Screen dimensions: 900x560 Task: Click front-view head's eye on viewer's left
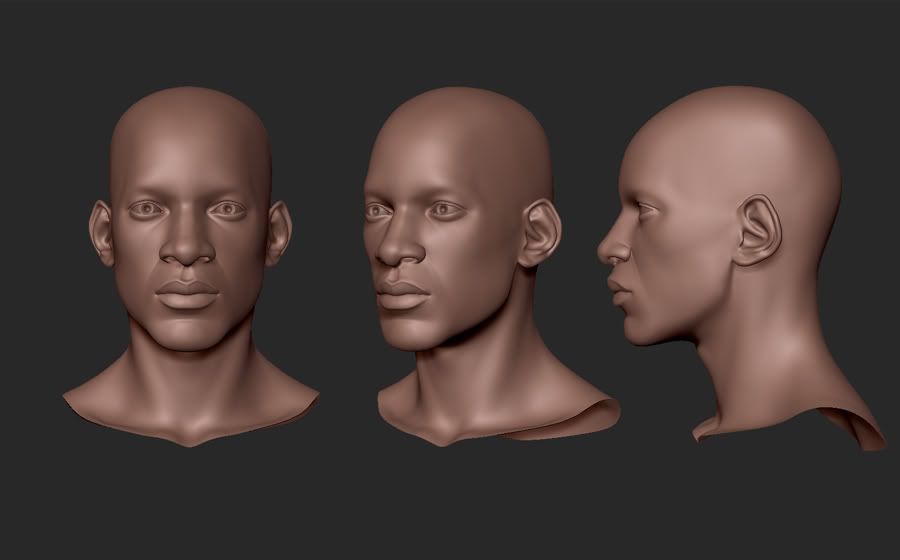click(x=150, y=209)
